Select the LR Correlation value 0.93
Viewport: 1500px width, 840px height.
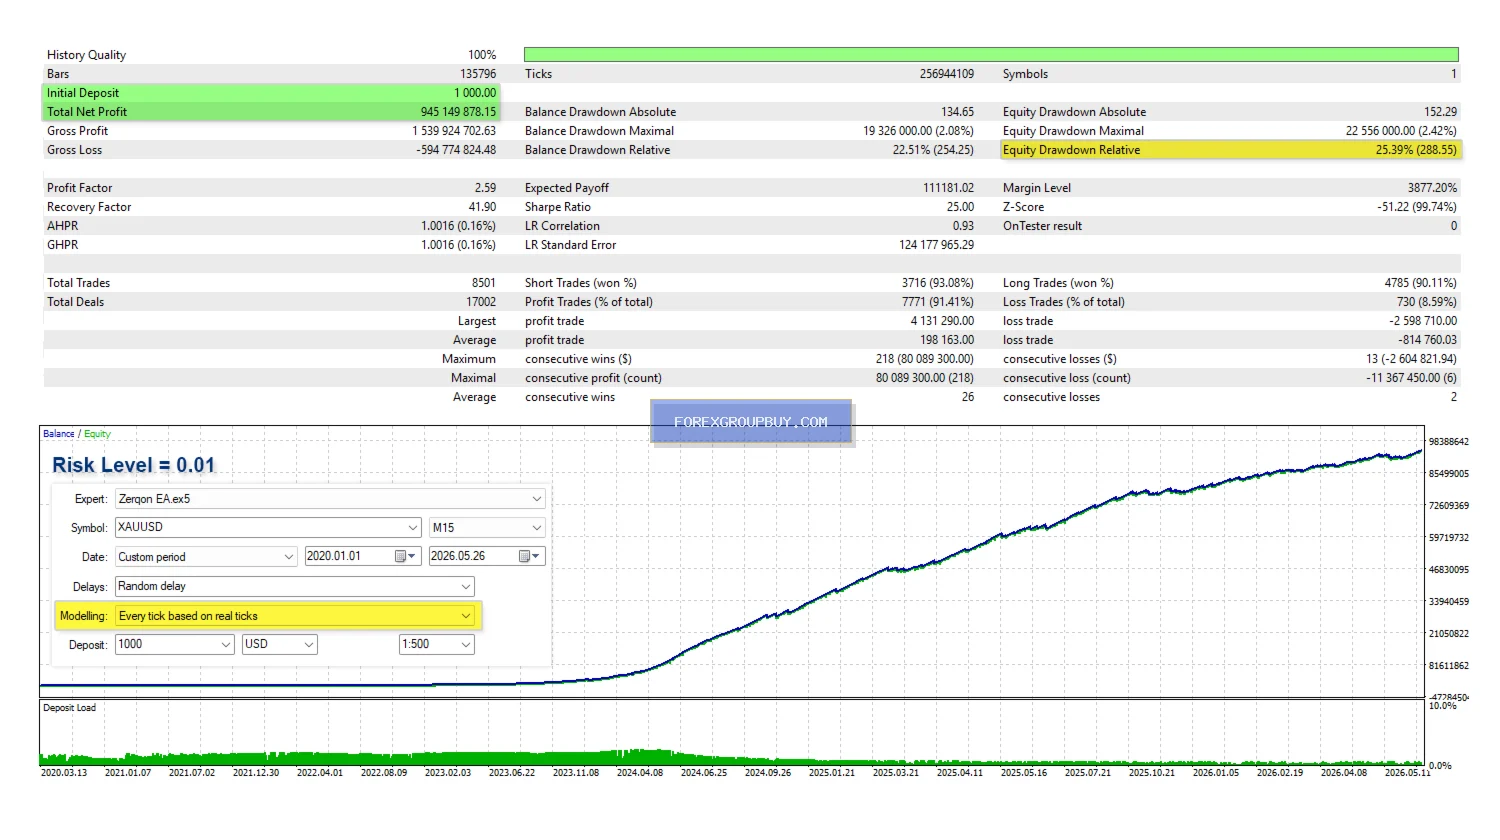click(x=963, y=226)
